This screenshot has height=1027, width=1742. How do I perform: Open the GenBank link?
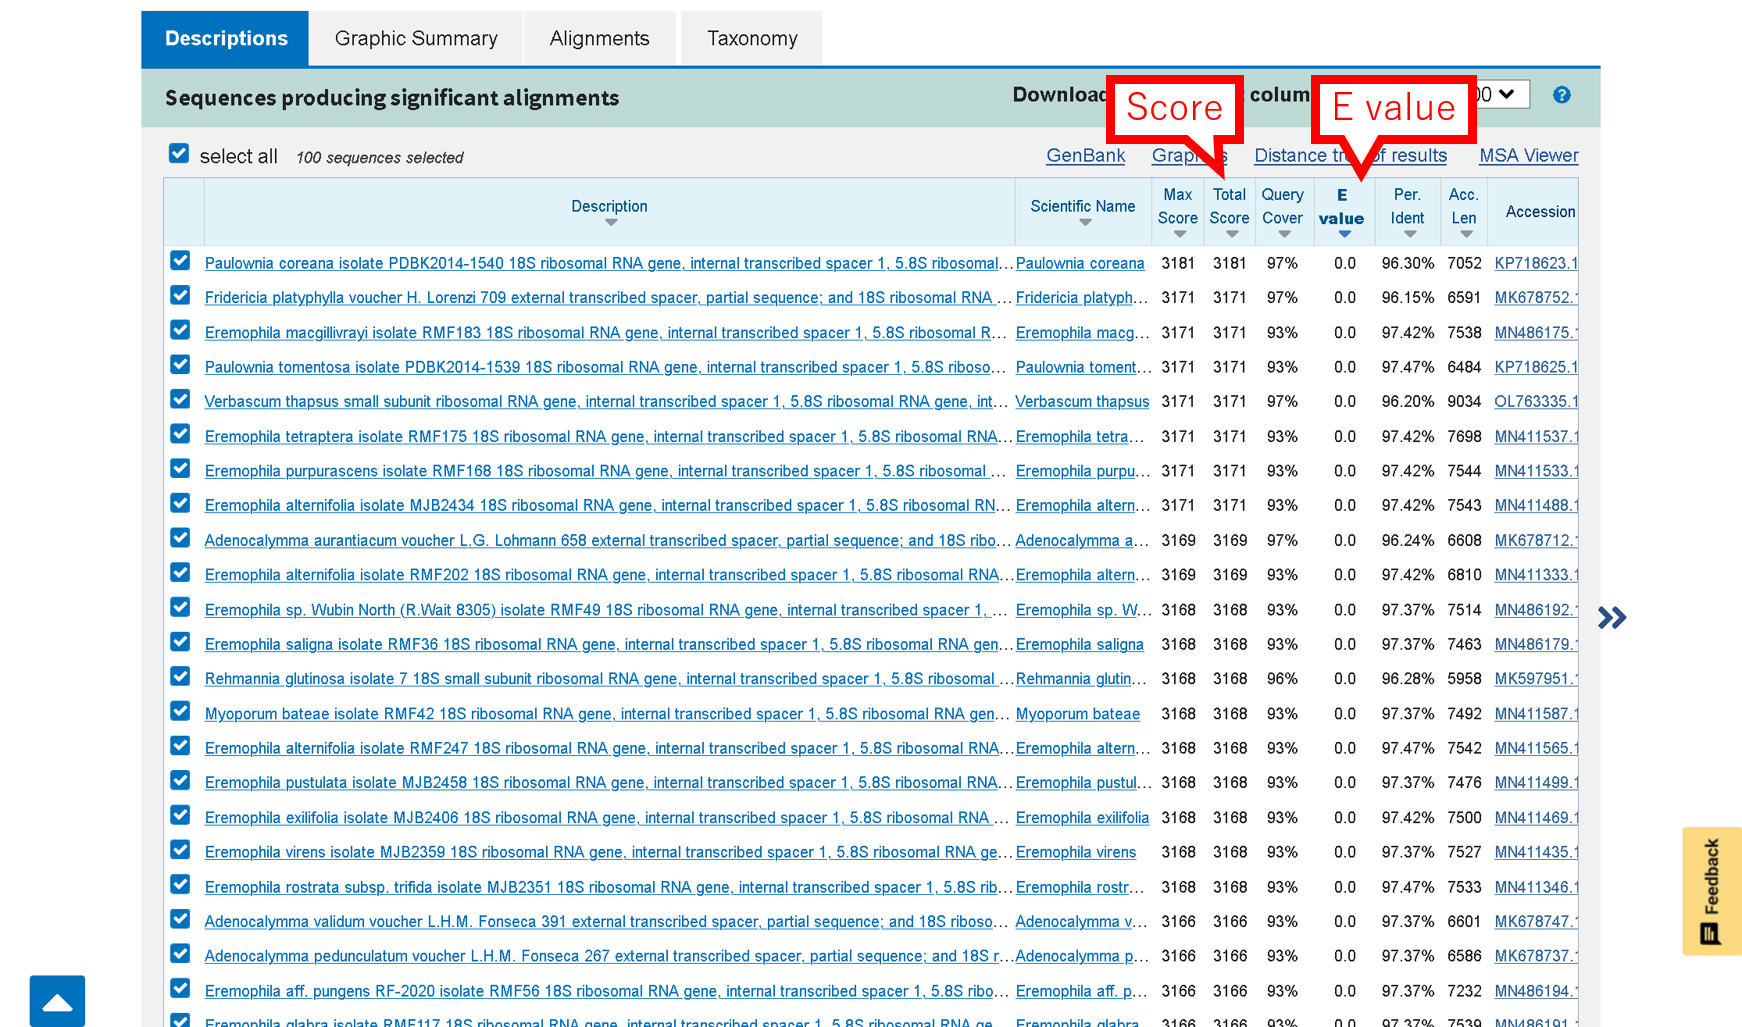click(1085, 155)
